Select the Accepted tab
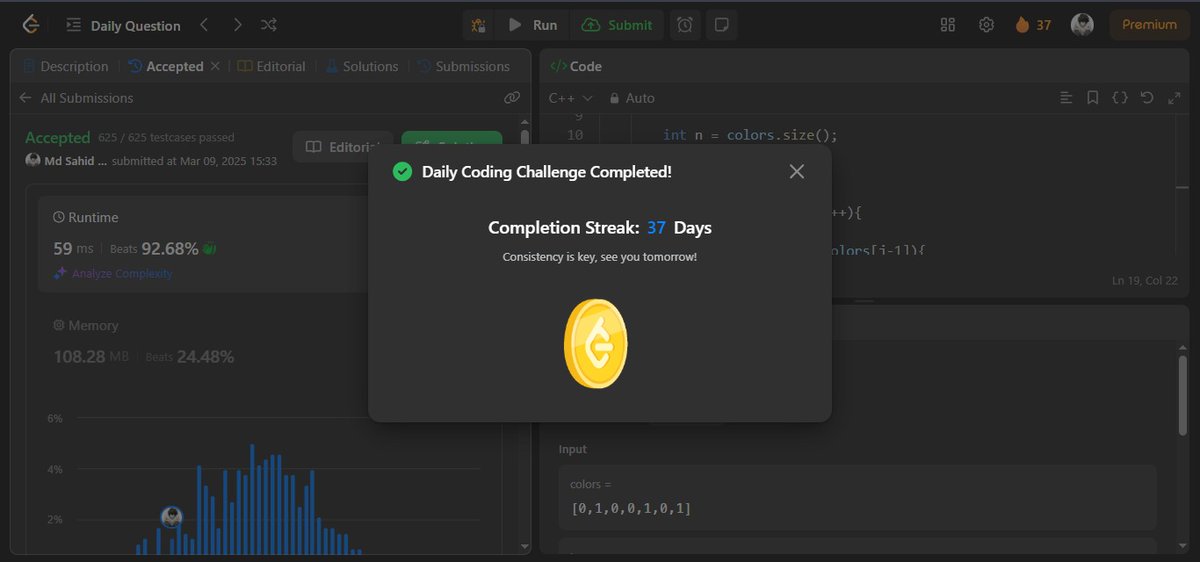This screenshot has width=1200, height=562. click(166, 66)
